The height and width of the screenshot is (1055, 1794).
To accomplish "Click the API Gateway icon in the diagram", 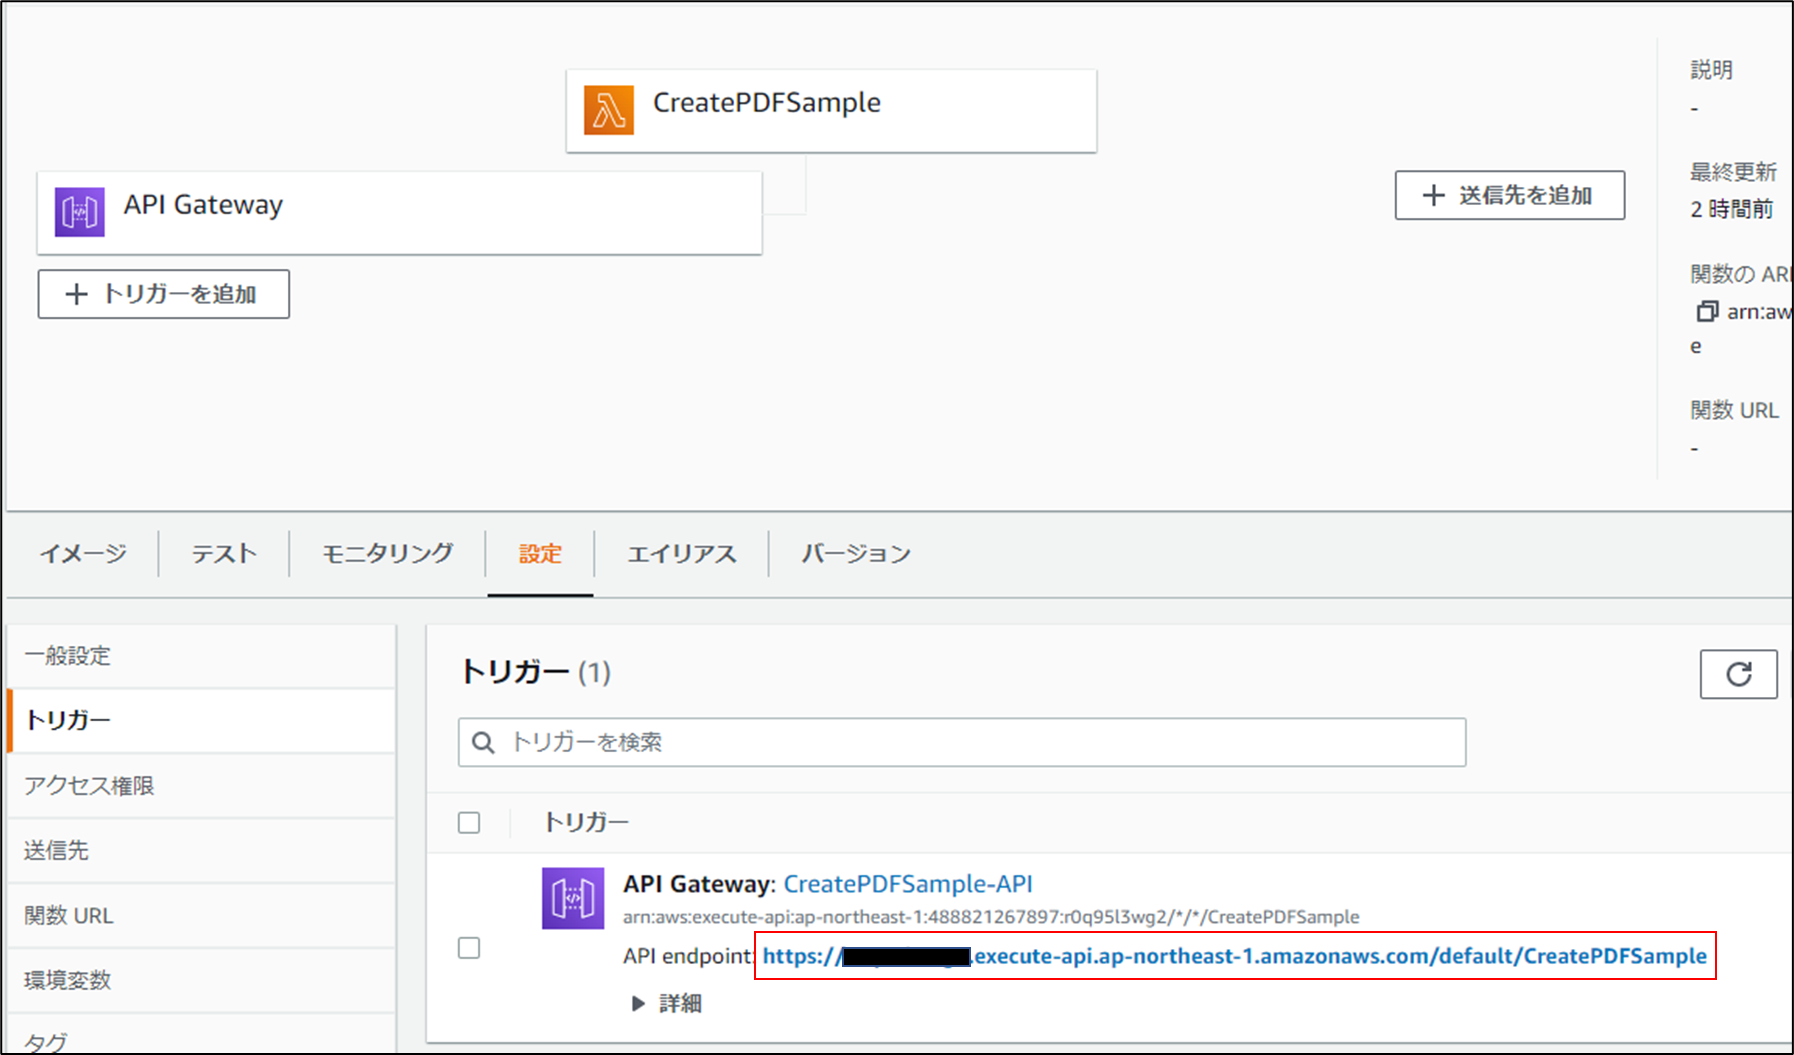I will pyautogui.click(x=79, y=211).
